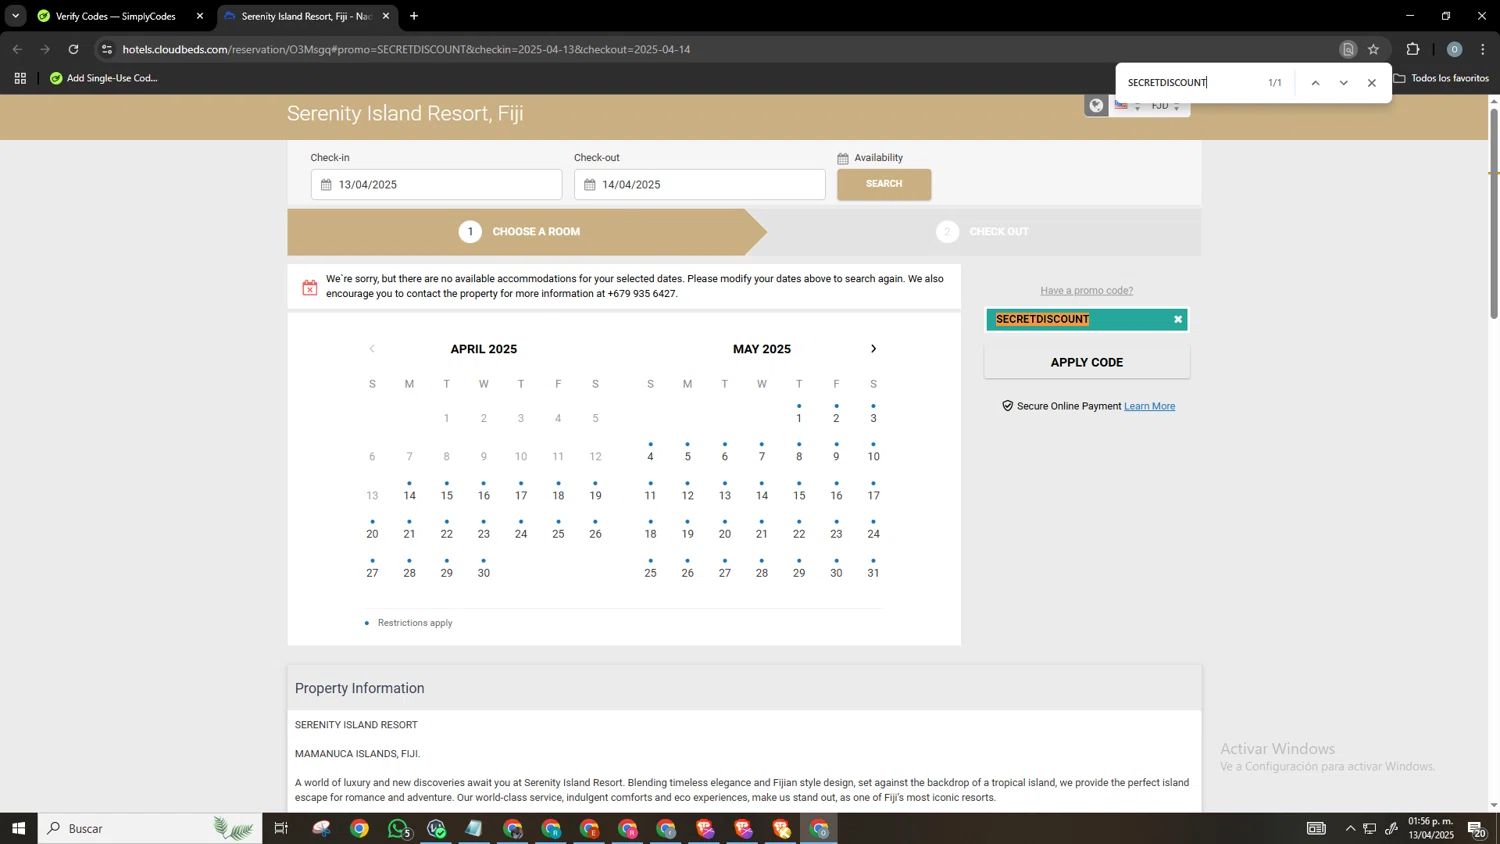The width and height of the screenshot is (1500, 844).
Task: Open the Learn More link
Action: pos(1149,406)
